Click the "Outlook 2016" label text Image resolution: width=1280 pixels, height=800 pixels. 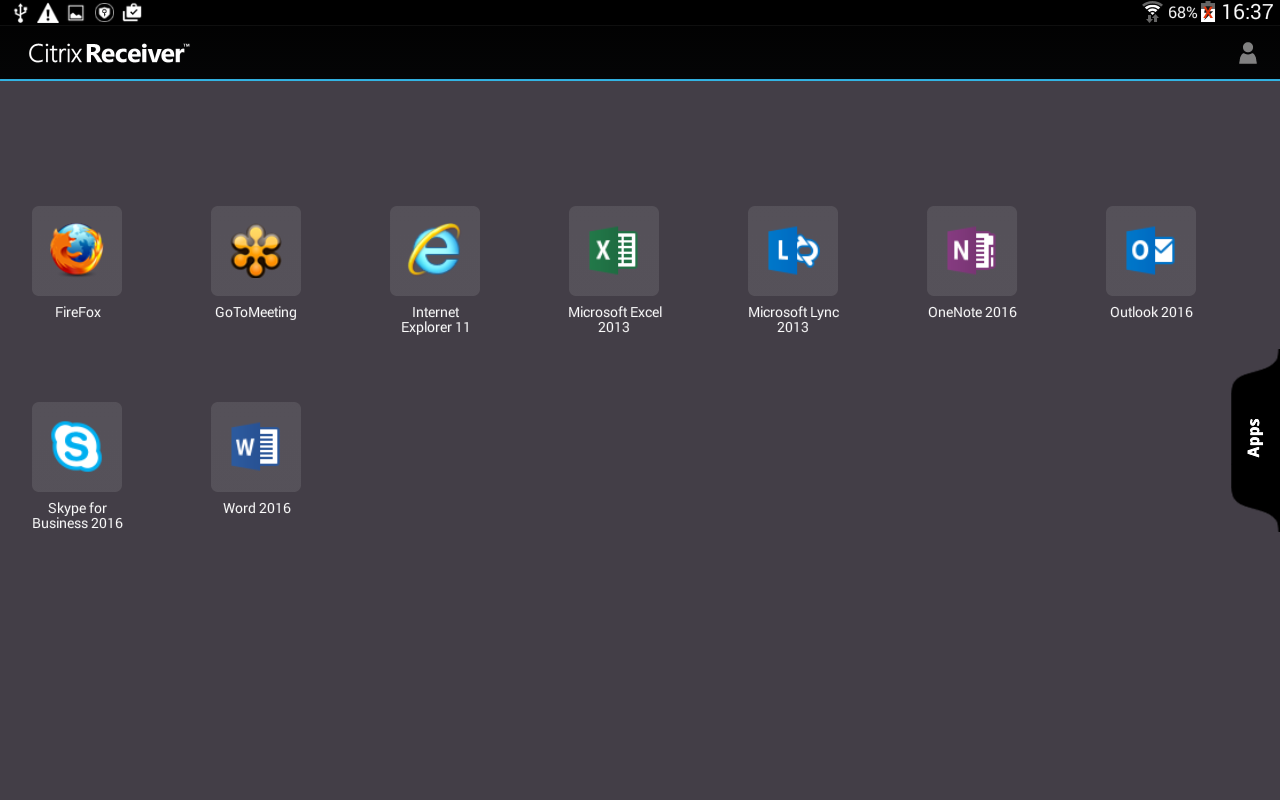click(1151, 312)
